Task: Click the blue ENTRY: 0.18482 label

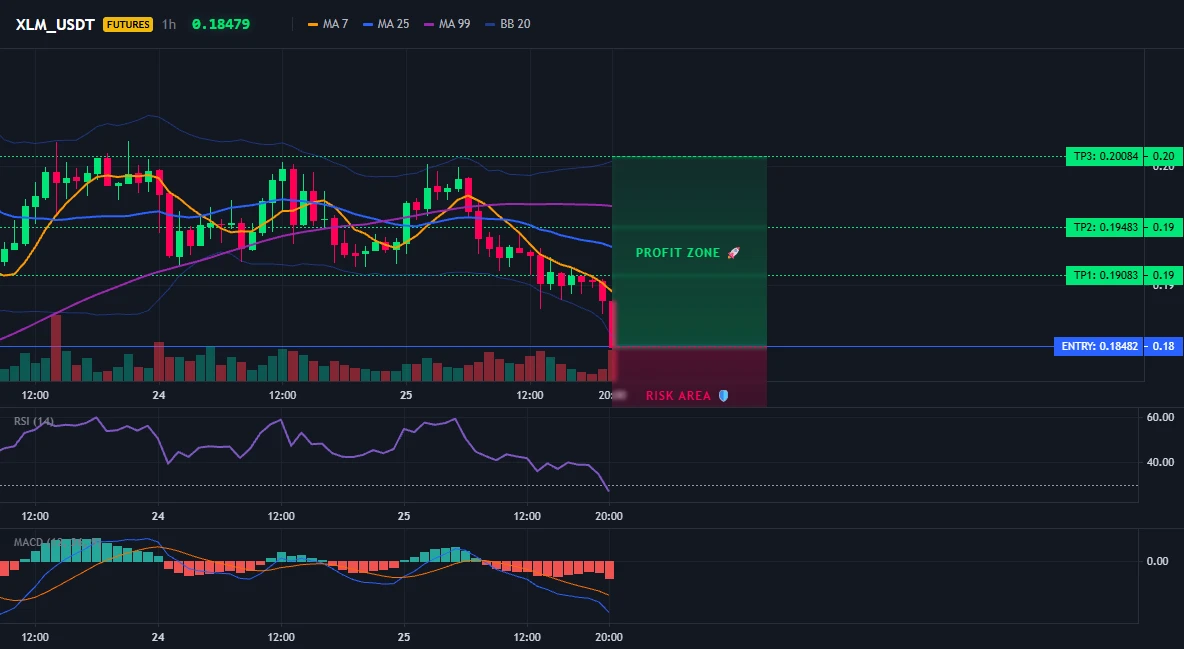Action: [x=1099, y=346]
